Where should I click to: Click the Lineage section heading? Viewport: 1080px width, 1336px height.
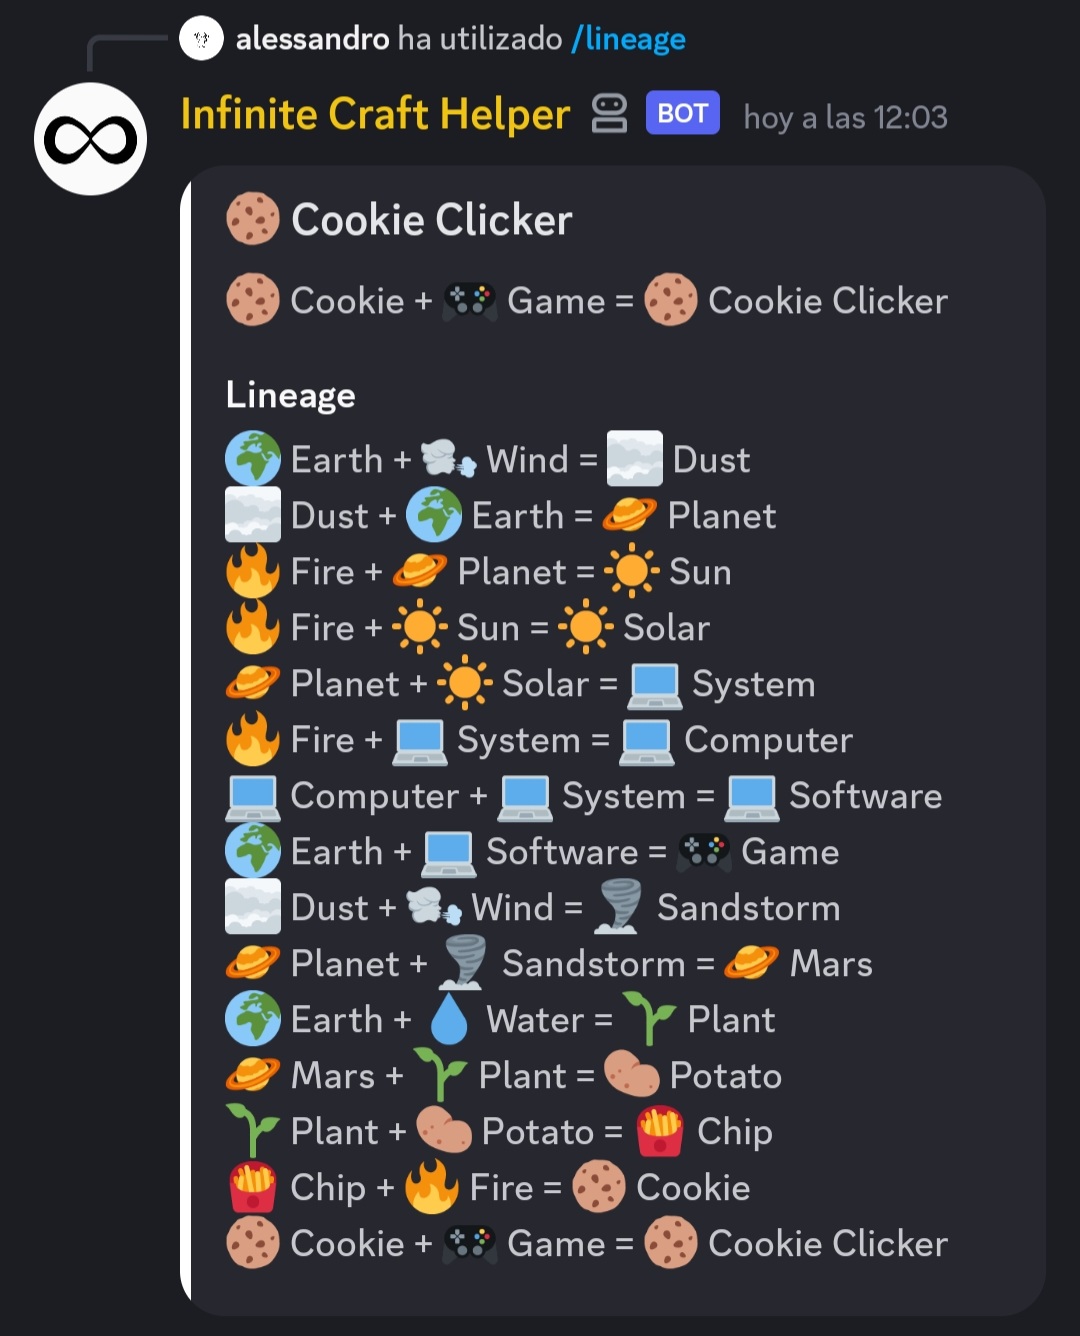pyautogui.click(x=291, y=395)
